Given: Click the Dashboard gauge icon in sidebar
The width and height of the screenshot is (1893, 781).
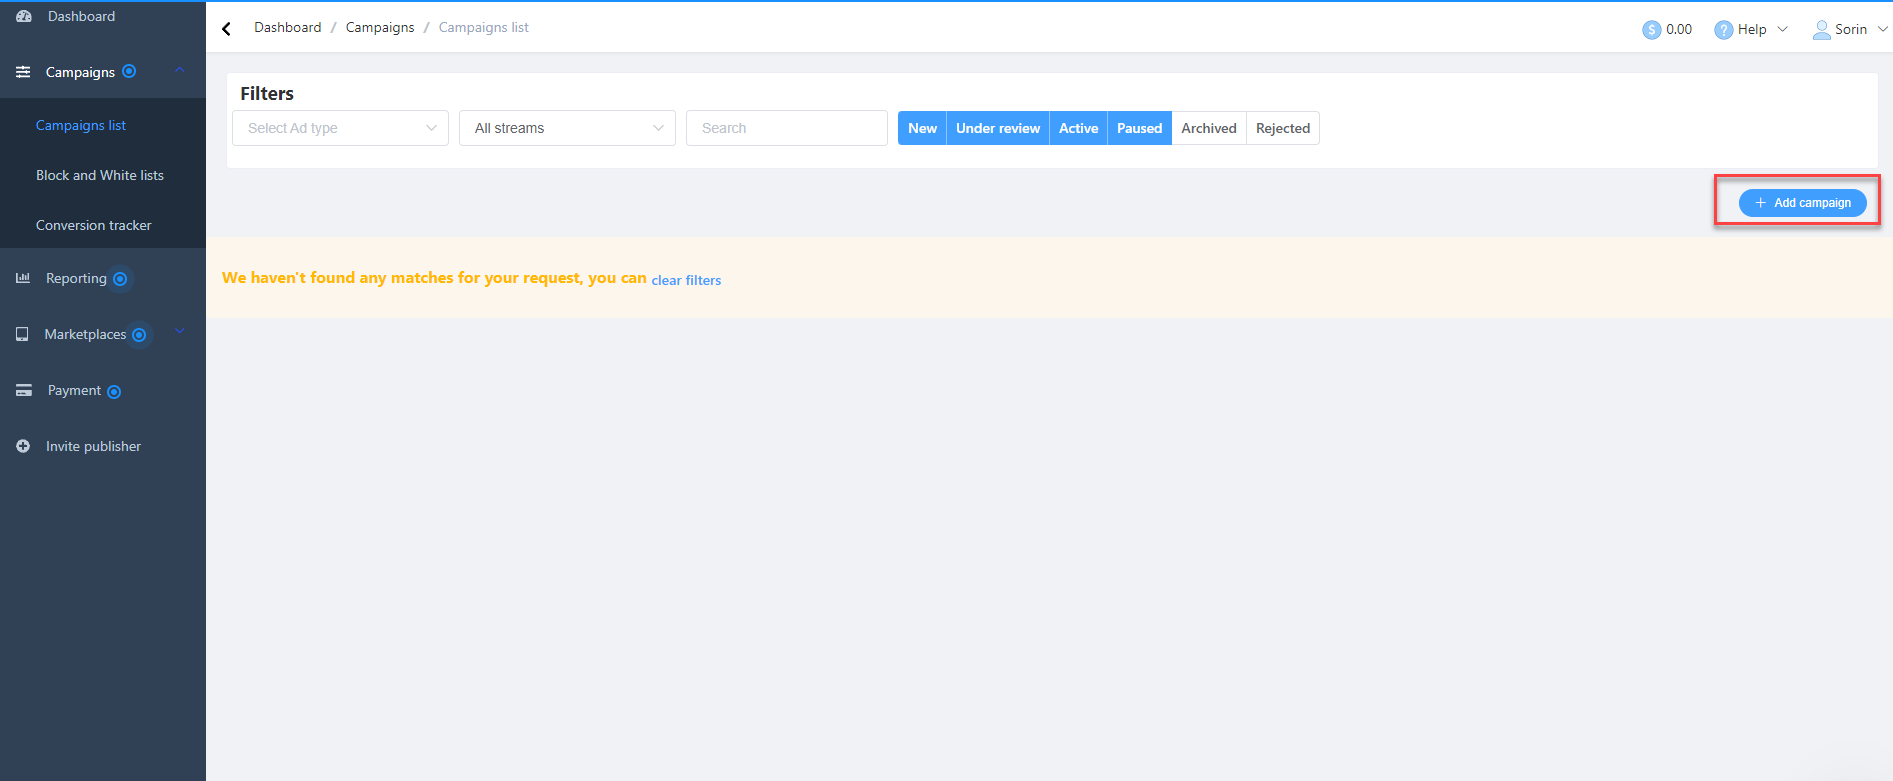Looking at the screenshot, I should pos(24,16).
